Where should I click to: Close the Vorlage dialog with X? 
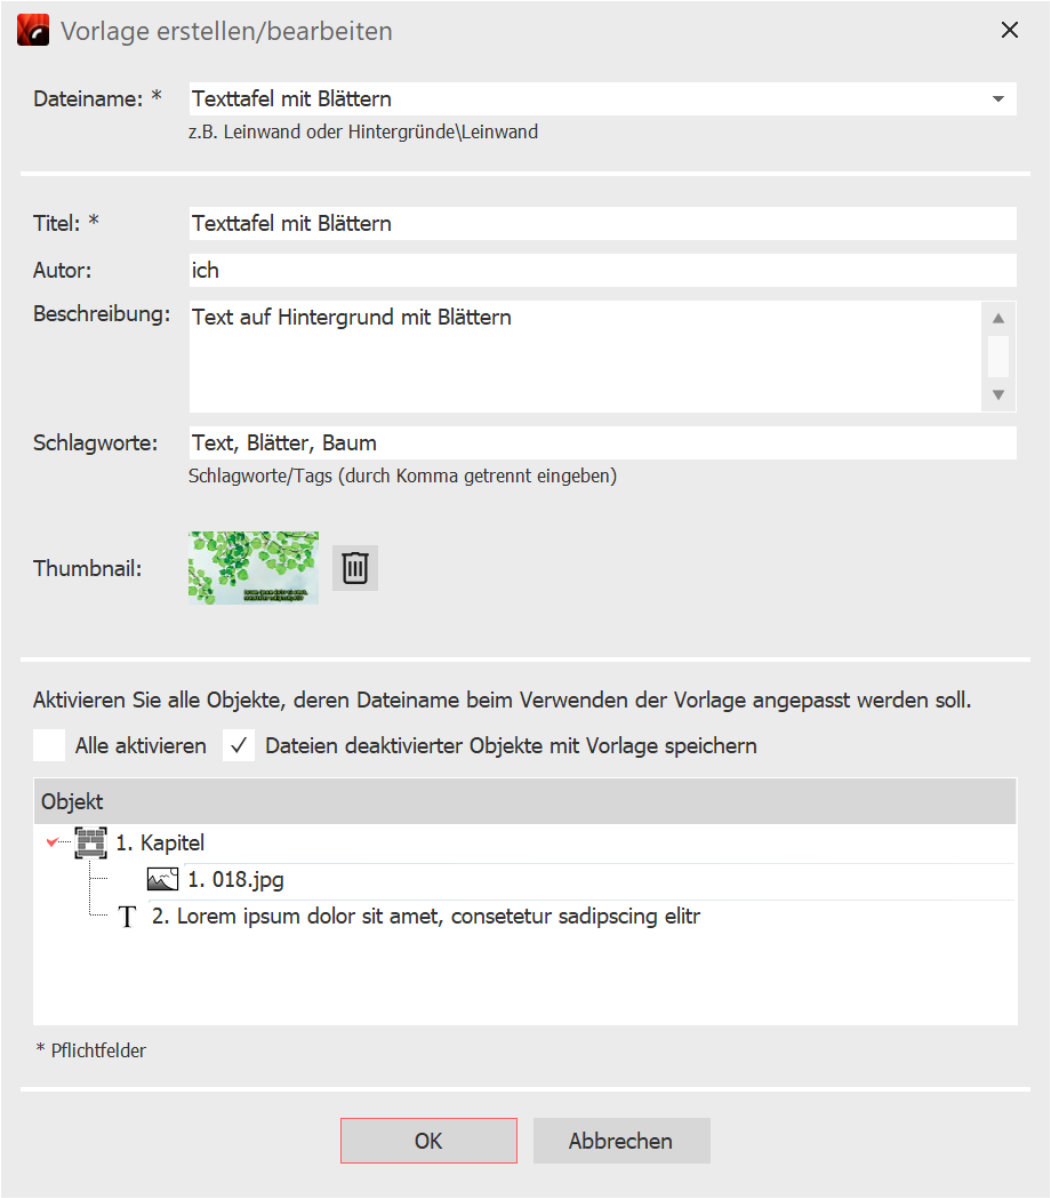1010,30
